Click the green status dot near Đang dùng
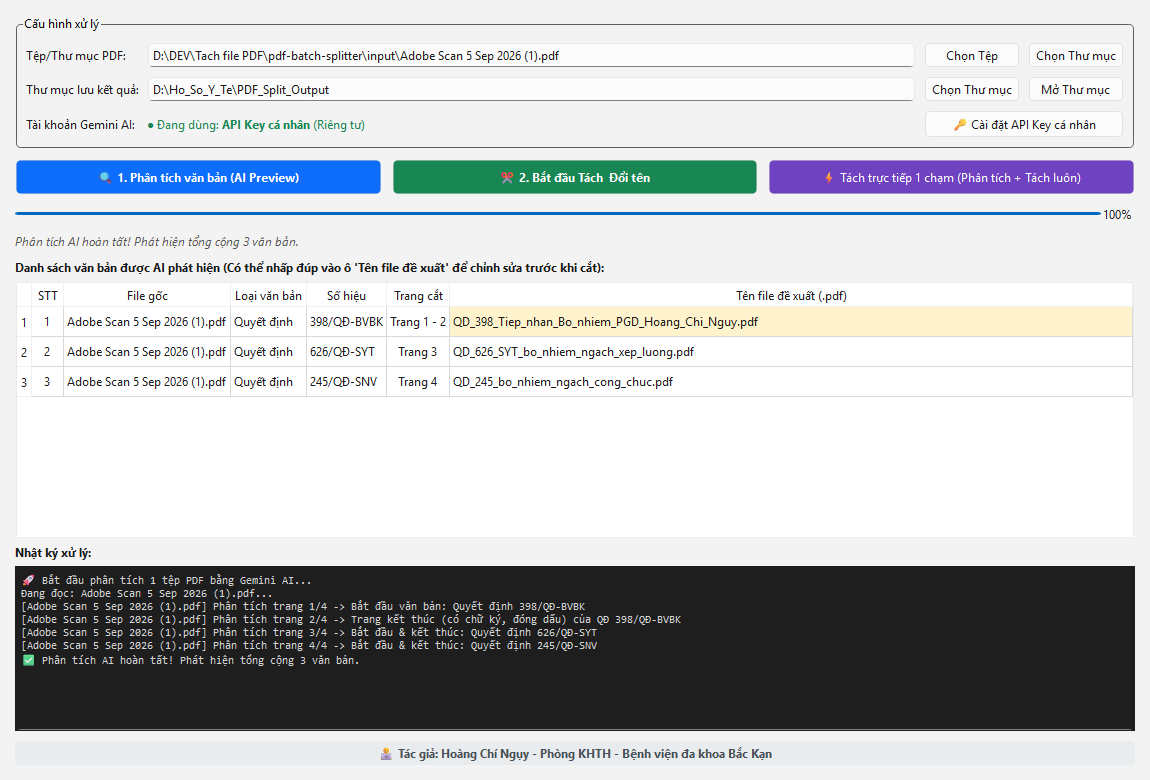This screenshot has width=1150, height=780. tap(150, 125)
